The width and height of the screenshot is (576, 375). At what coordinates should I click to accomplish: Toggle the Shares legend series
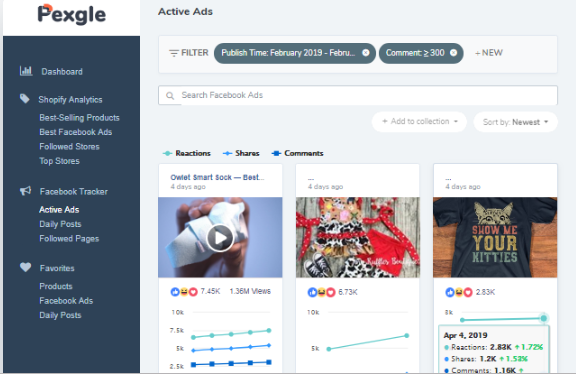(x=241, y=153)
